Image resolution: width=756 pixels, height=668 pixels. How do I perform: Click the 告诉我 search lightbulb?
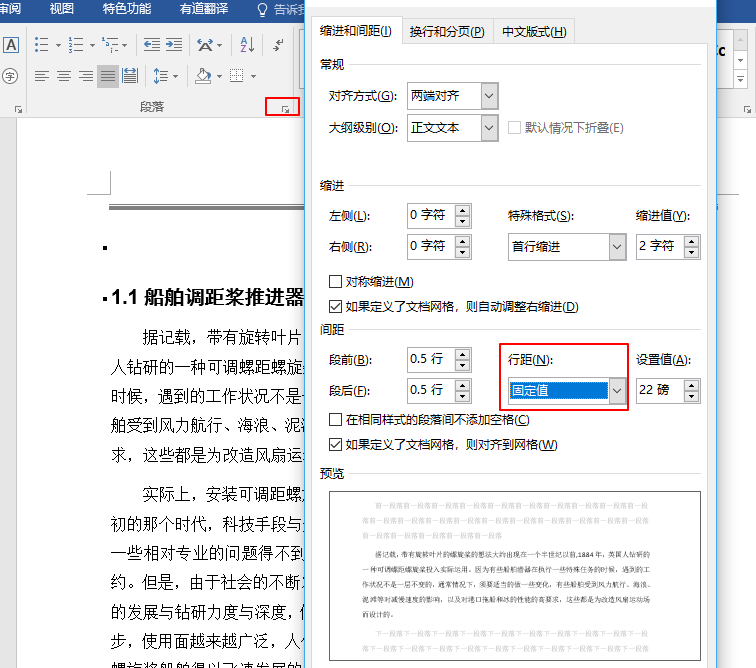pos(263,10)
